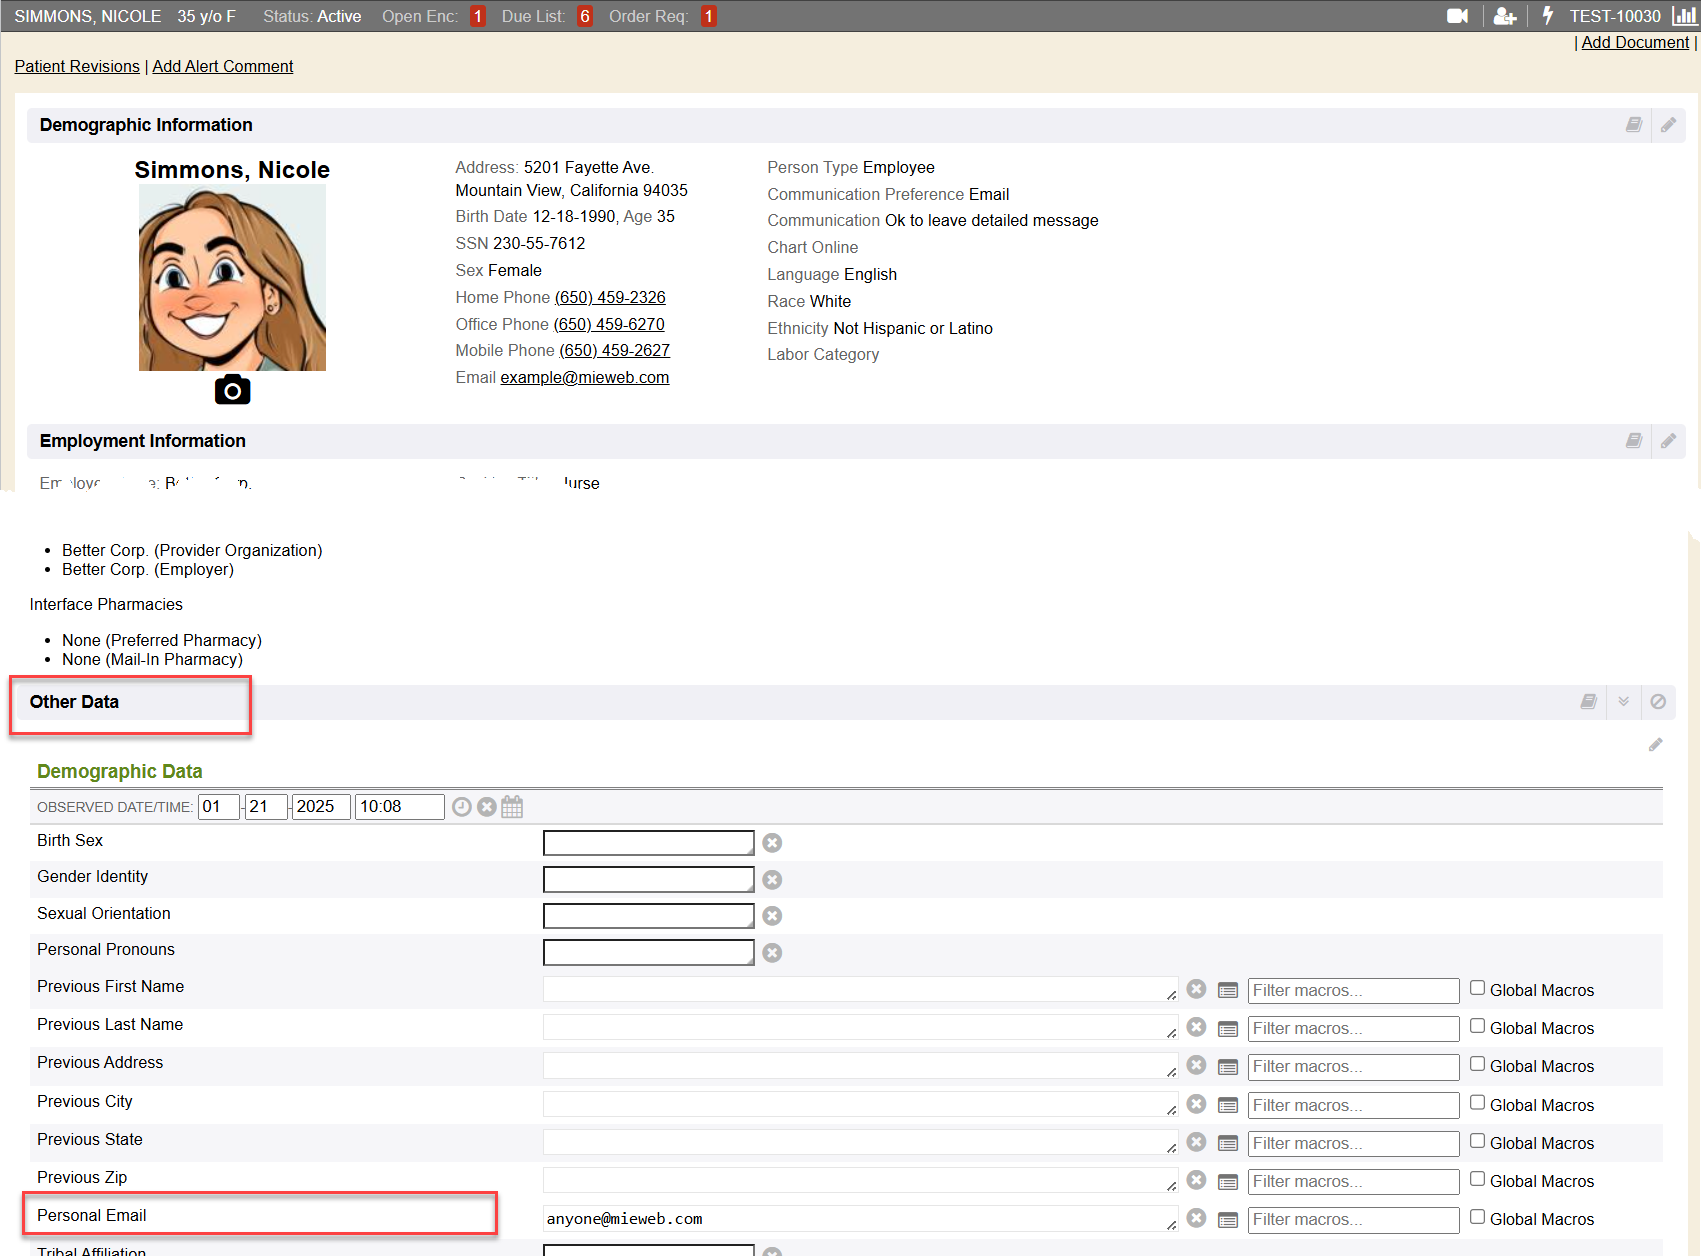Click the book icon in Employment Information header
Screen dimensions: 1701x1256
[x=1634, y=441]
